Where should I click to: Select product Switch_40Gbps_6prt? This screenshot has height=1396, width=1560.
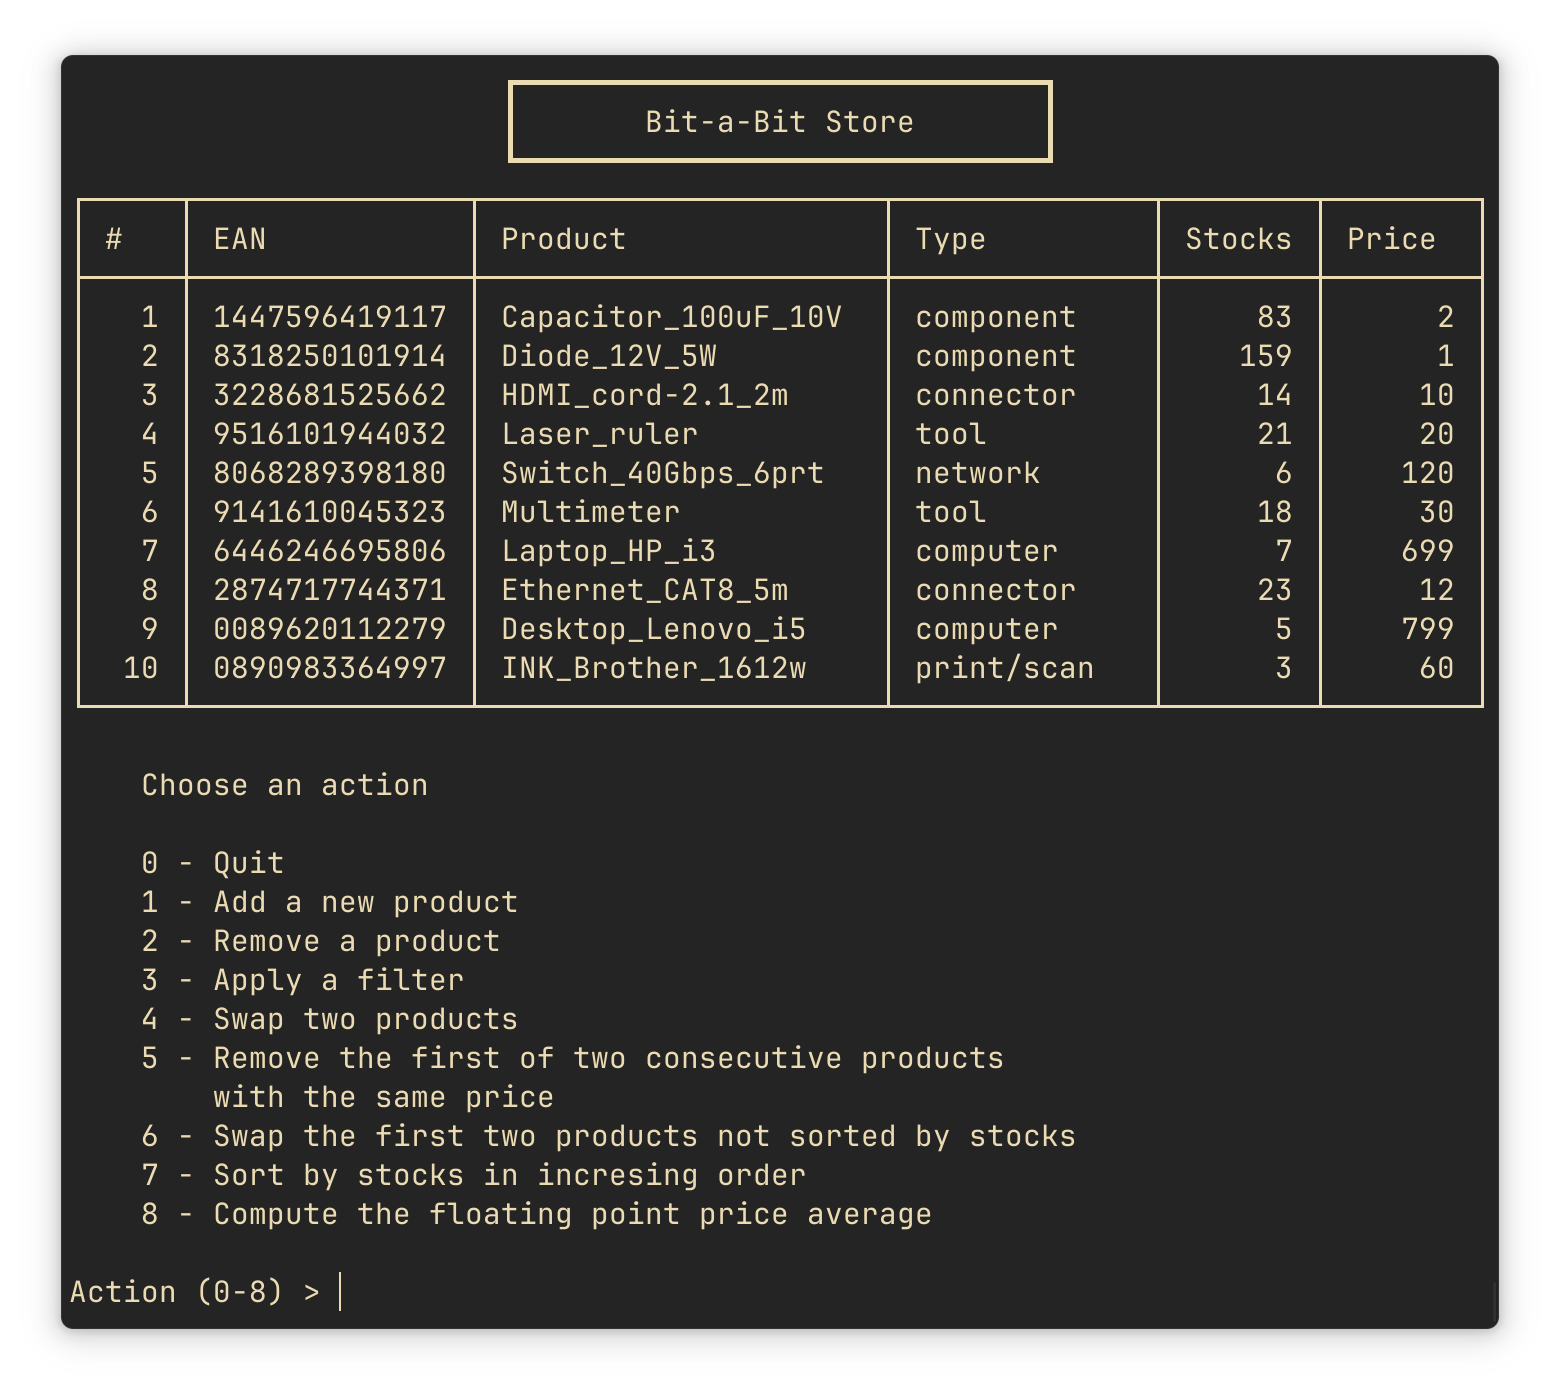[662, 473]
